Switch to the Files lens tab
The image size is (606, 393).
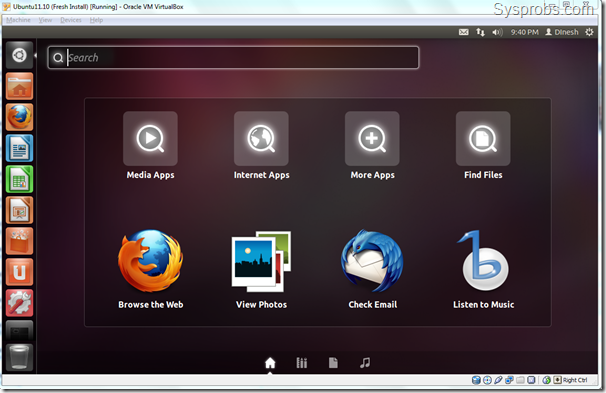tap(333, 363)
